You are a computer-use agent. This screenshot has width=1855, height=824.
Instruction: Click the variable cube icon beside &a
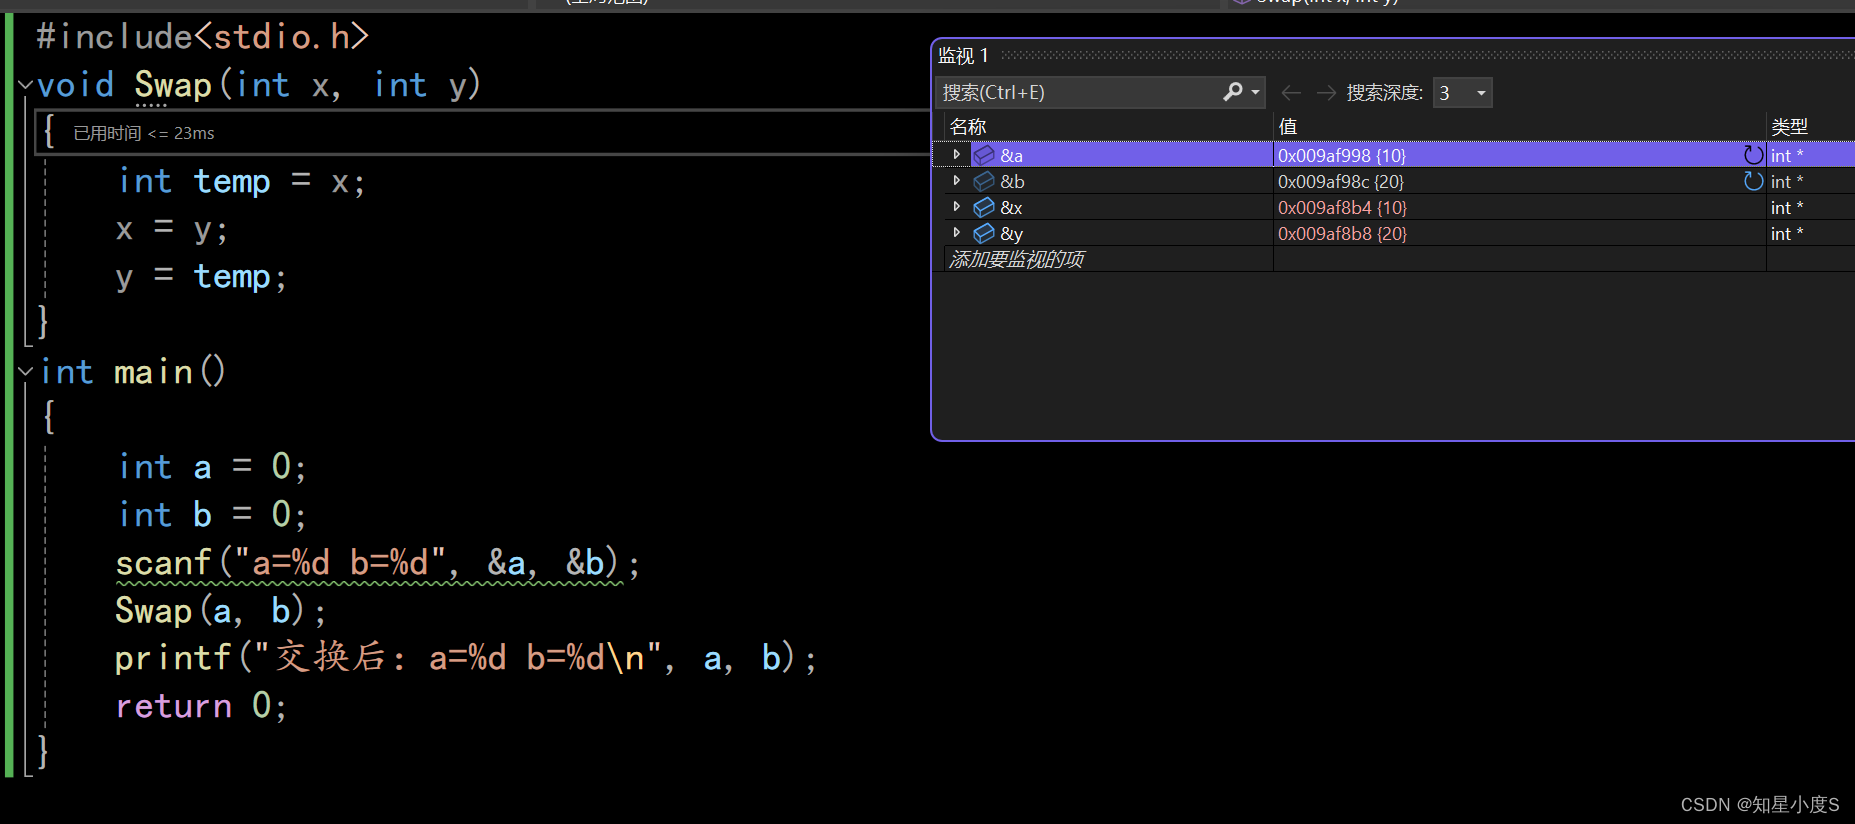tap(984, 155)
